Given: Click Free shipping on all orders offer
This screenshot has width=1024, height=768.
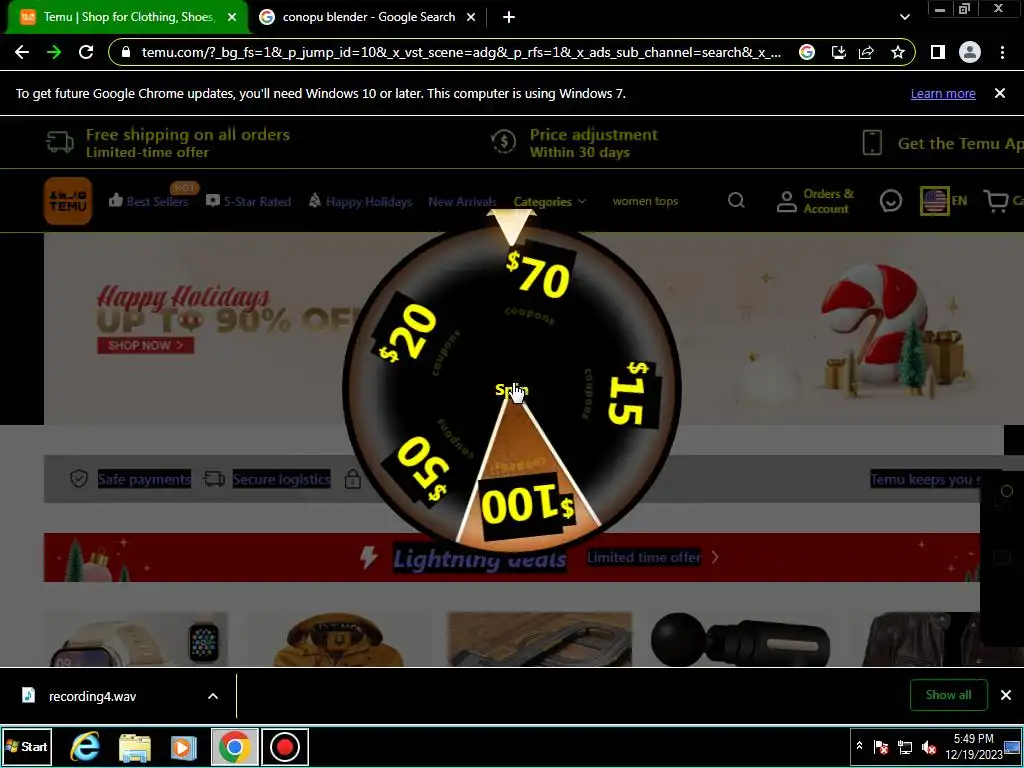Looking at the screenshot, I should 168,142.
